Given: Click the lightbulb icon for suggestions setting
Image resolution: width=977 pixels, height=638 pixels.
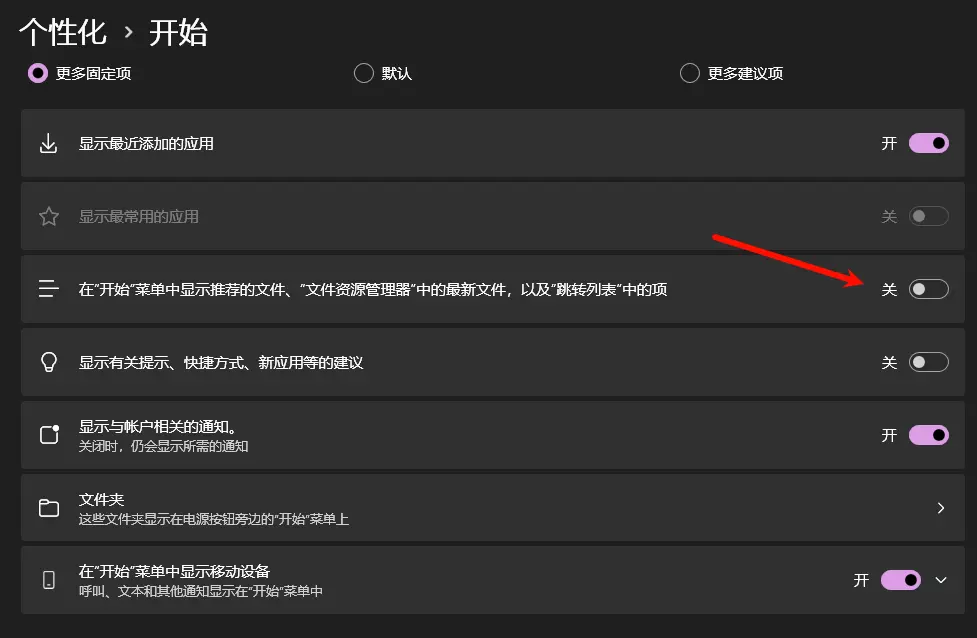Looking at the screenshot, I should click(x=48, y=362).
